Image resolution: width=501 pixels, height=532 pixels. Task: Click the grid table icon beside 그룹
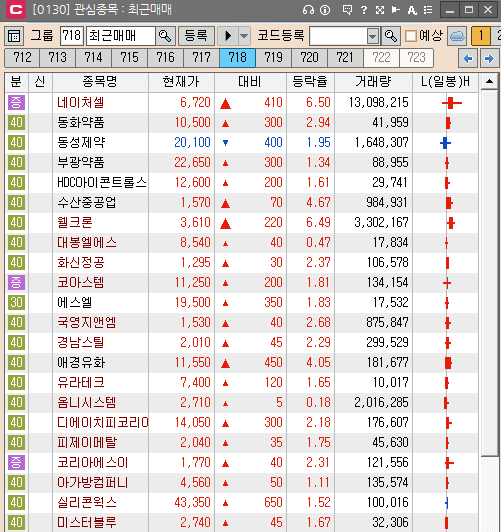[x=14, y=36]
